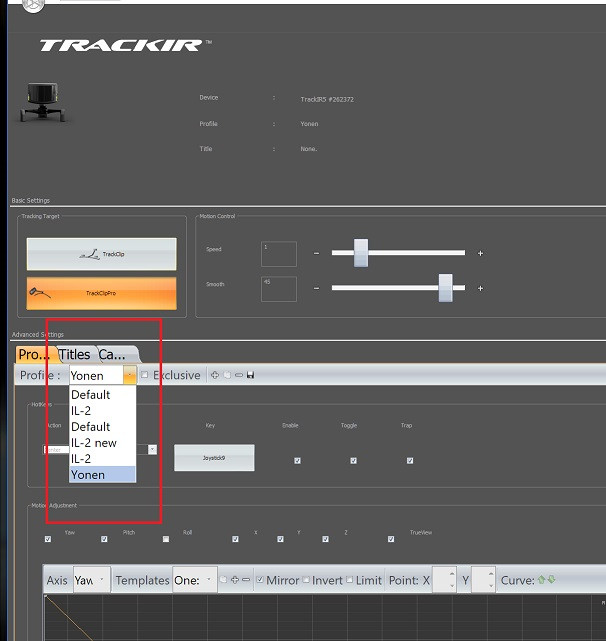Click the Speed value input box
Screen dimensions: 606x641
(x=279, y=254)
